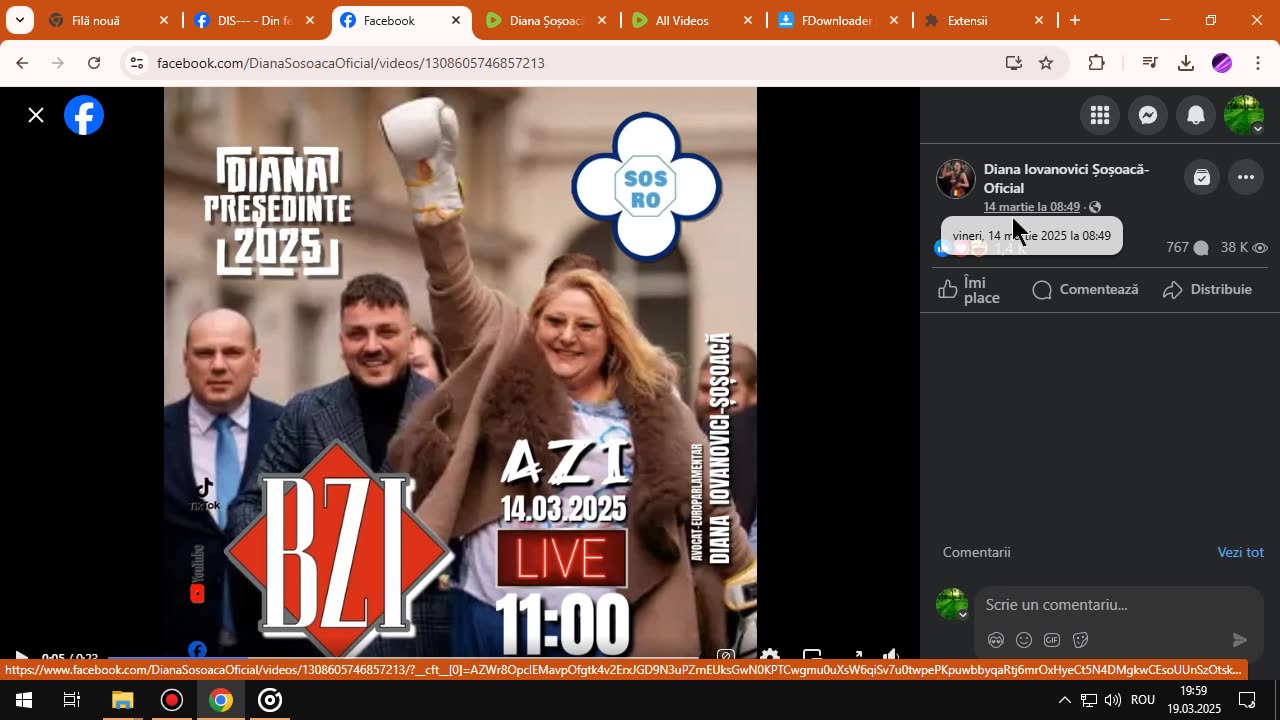
Task: Like the video with Îmi place
Action: (x=970, y=290)
